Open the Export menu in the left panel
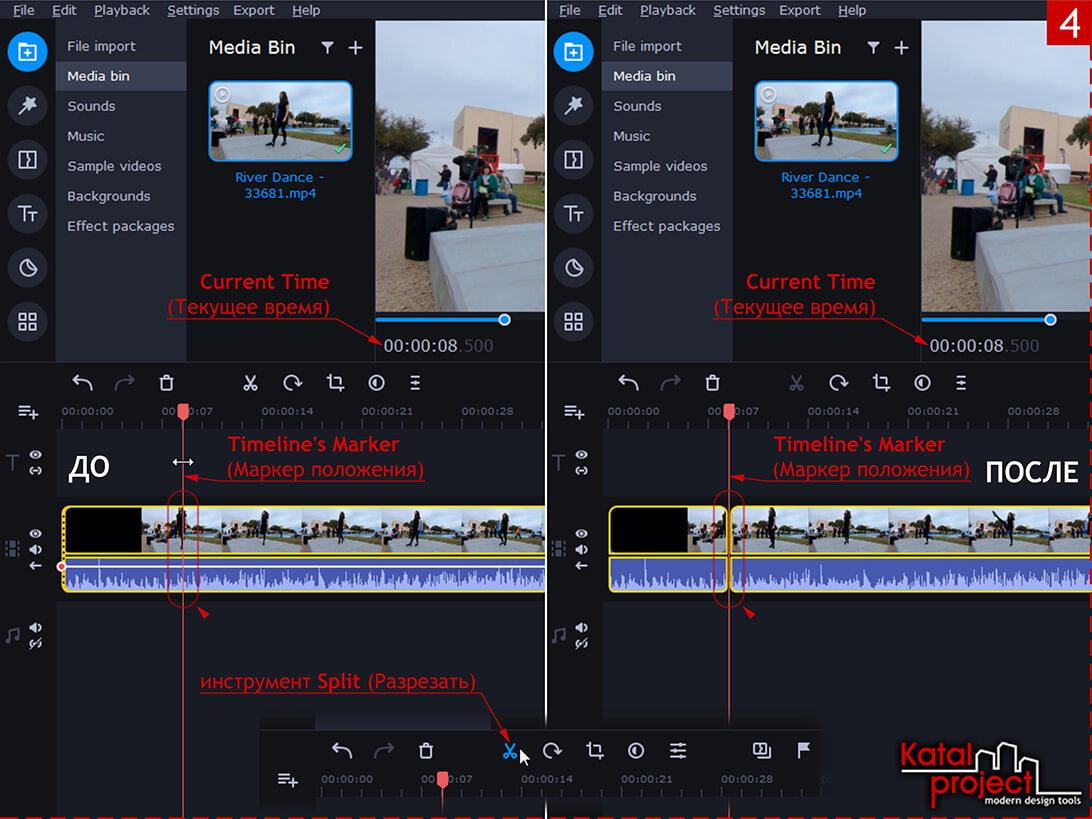Screen dimensions: 1092x819 [254, 10]
